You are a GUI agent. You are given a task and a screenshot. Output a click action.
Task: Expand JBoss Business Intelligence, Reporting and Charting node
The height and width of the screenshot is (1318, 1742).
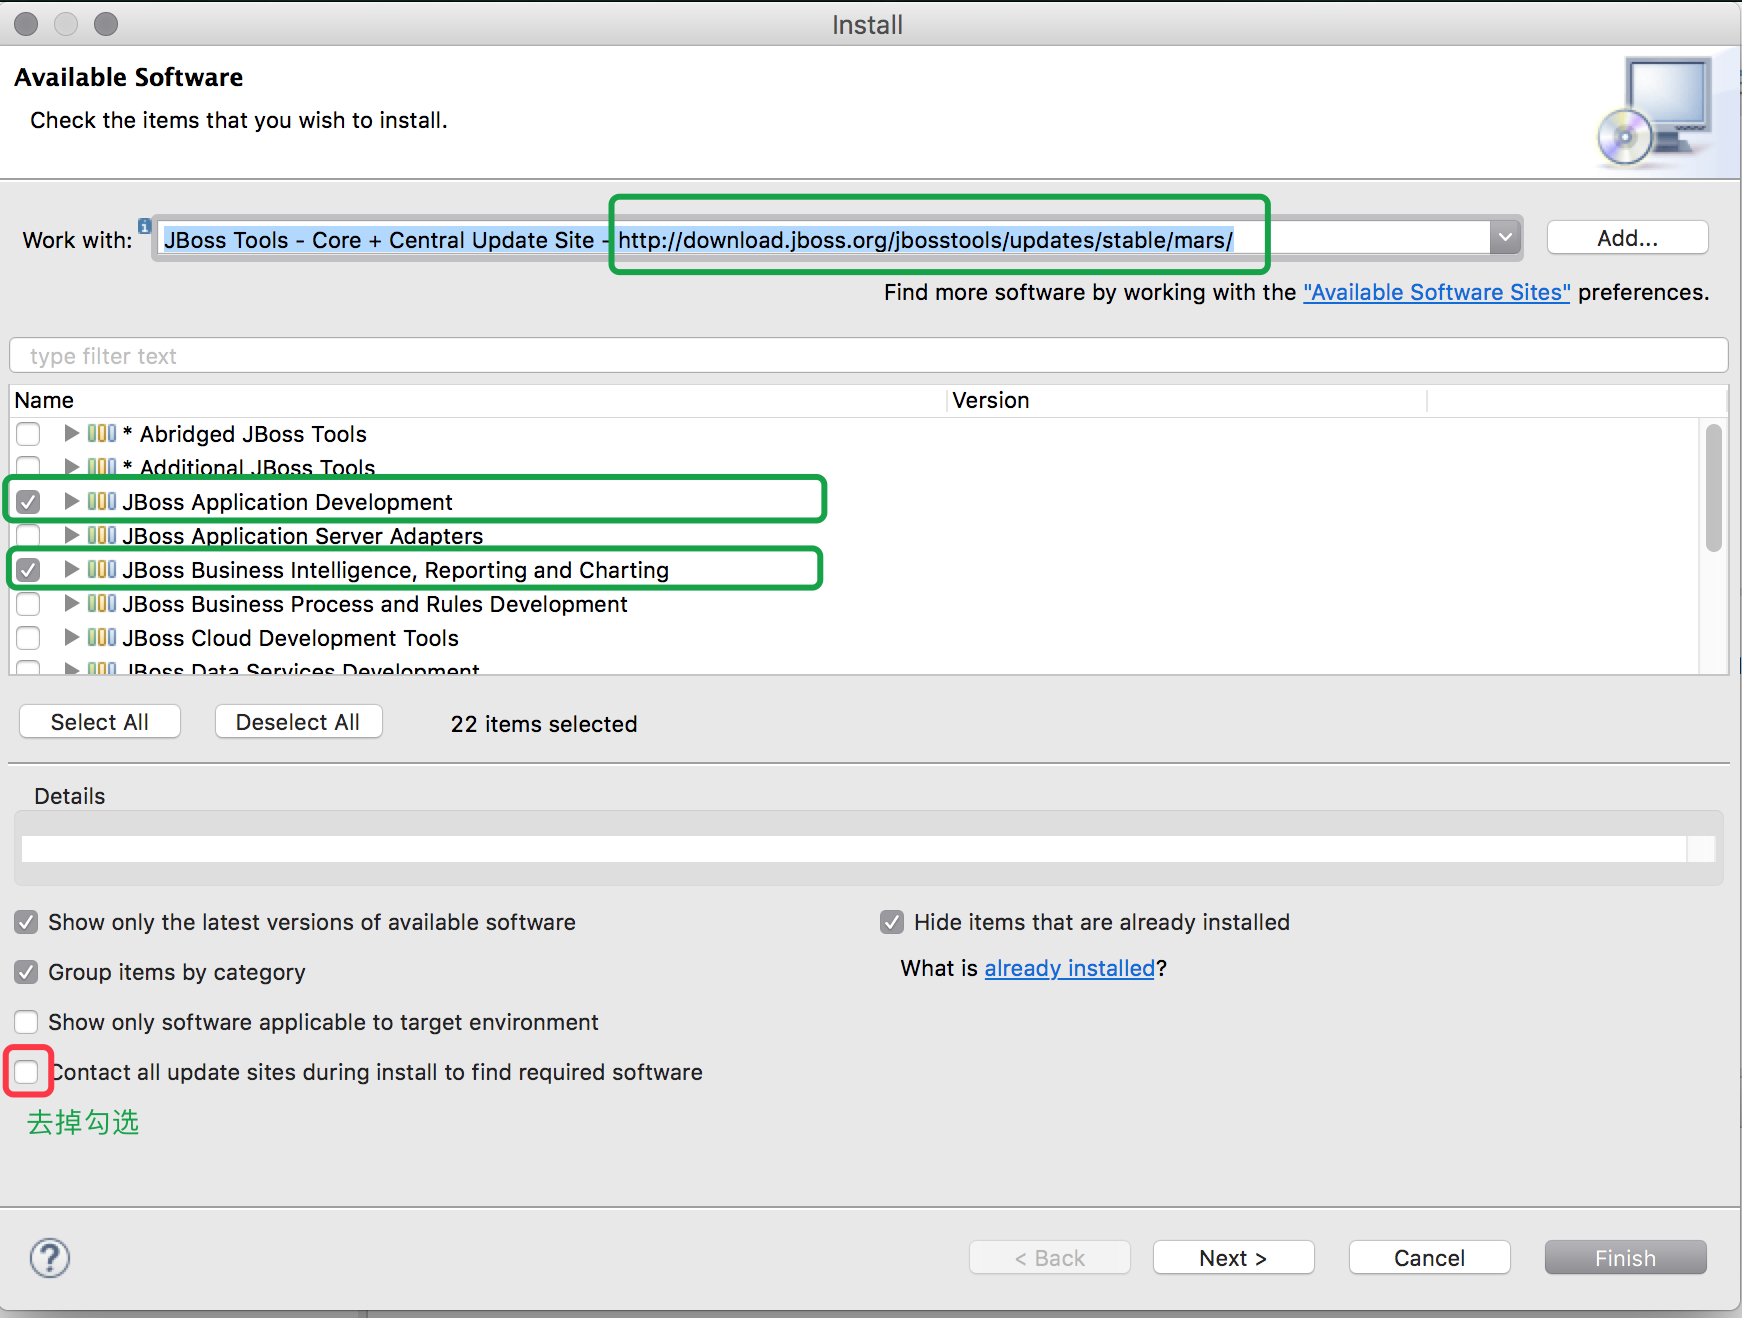coord(71,569)
